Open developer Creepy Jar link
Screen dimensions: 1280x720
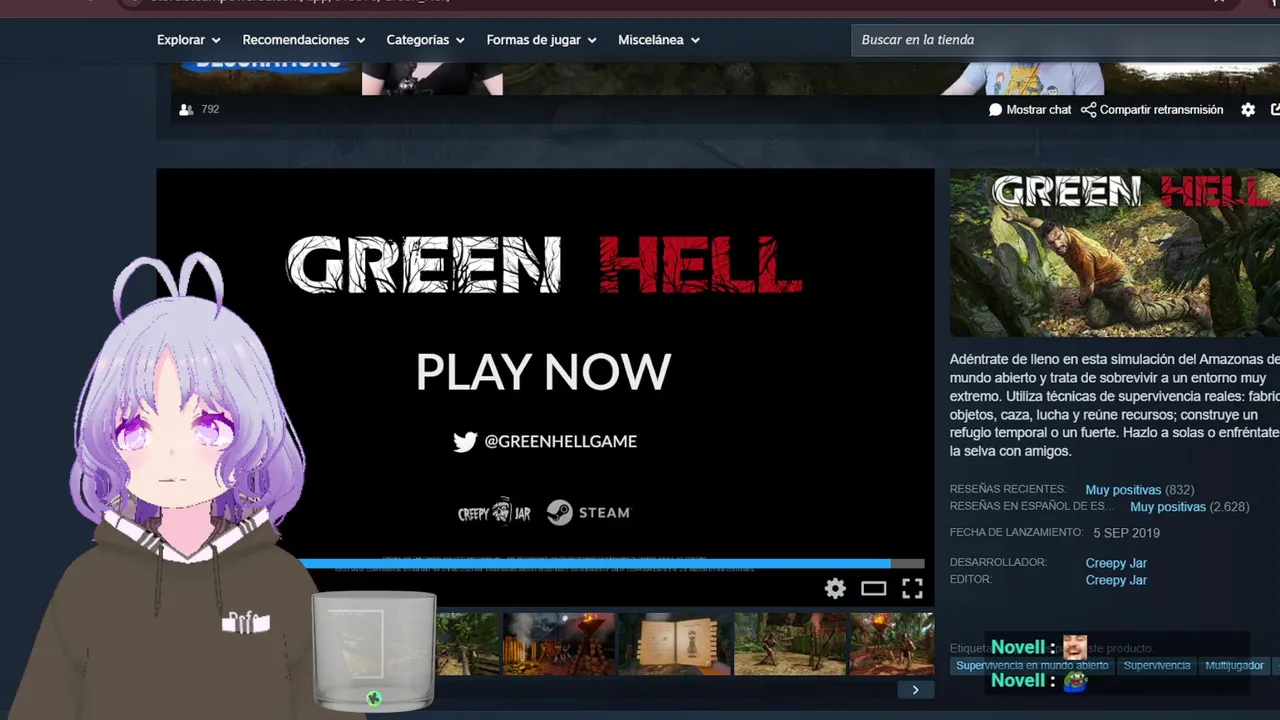pyautogui.click(x=1116, y=563)
